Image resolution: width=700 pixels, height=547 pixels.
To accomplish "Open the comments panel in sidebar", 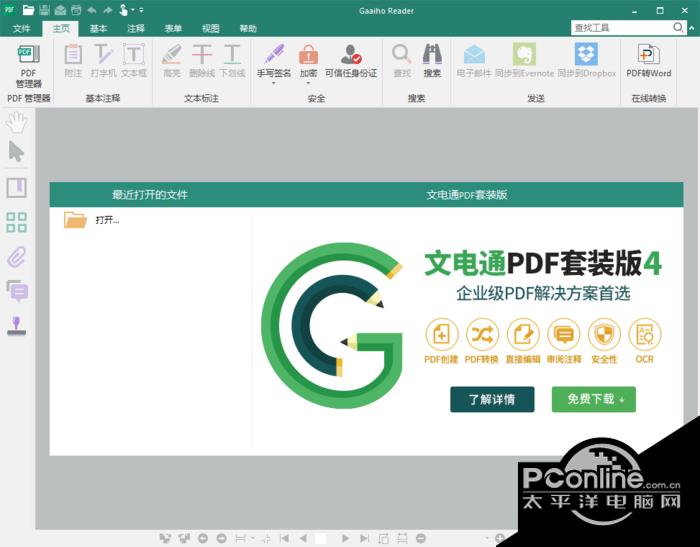I will point(17,291).
